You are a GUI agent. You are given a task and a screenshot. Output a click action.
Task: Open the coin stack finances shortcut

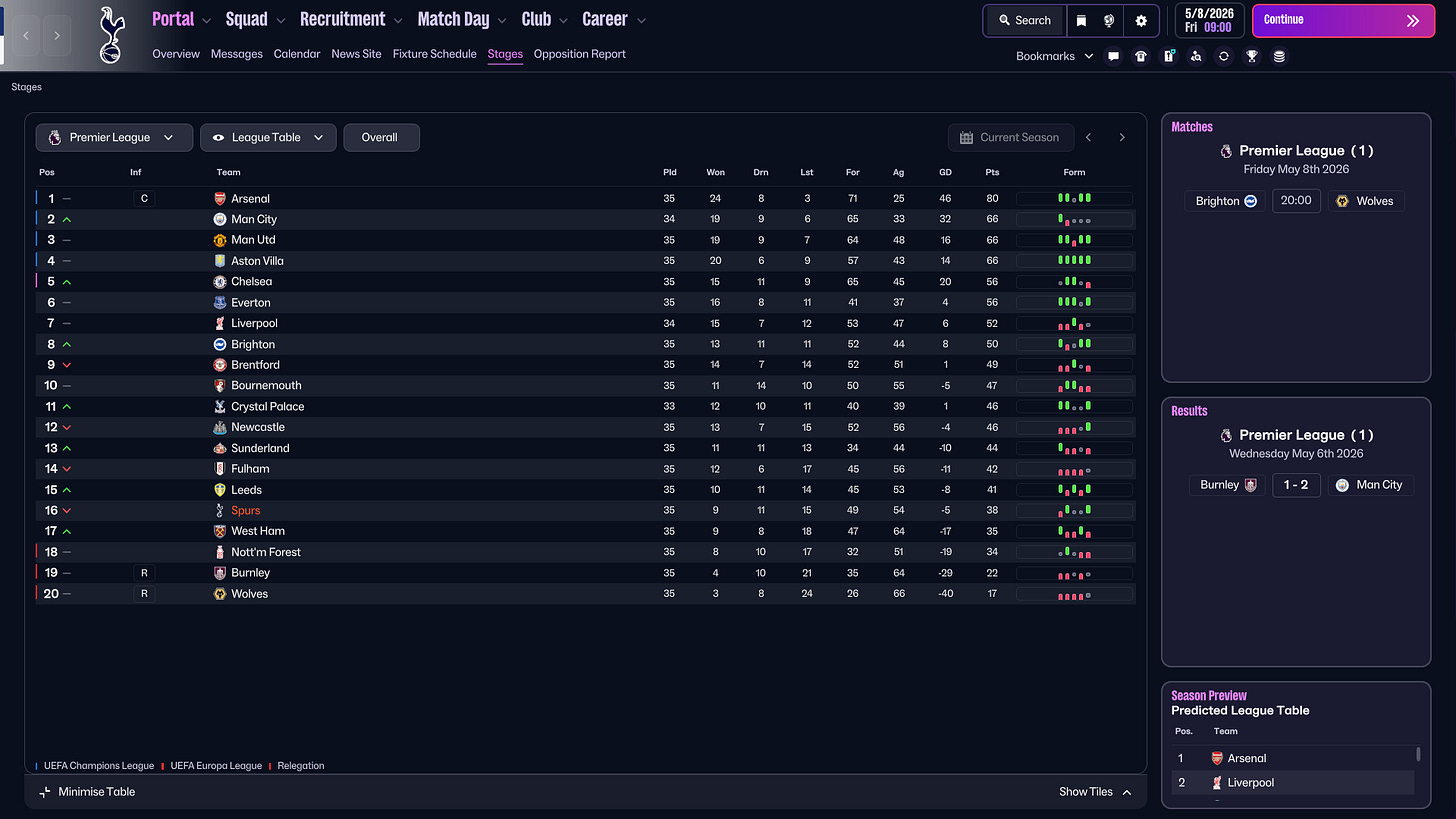[x=1279, y=56]
